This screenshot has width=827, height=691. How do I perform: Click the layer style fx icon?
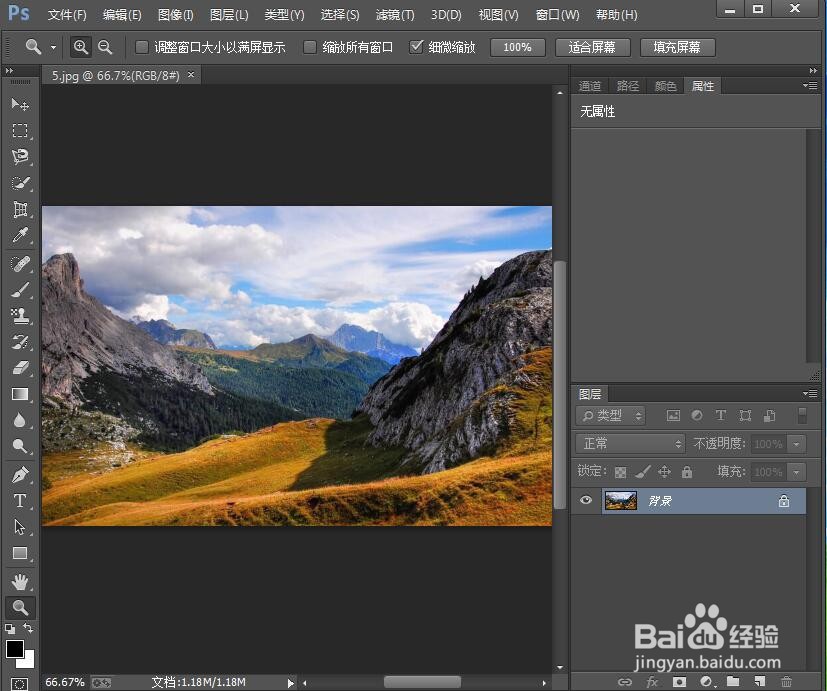tap(652, 682)
